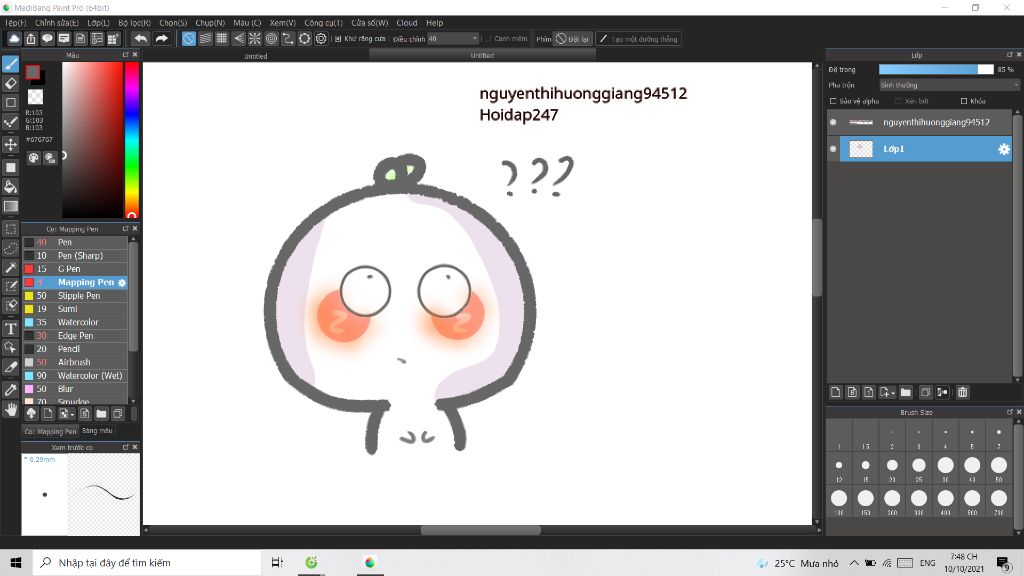Toggle visibility of nguyenthihuonggiang94512 layer
The width and height of the screenshot is (1024, 576).
click(x=833, y=122)
